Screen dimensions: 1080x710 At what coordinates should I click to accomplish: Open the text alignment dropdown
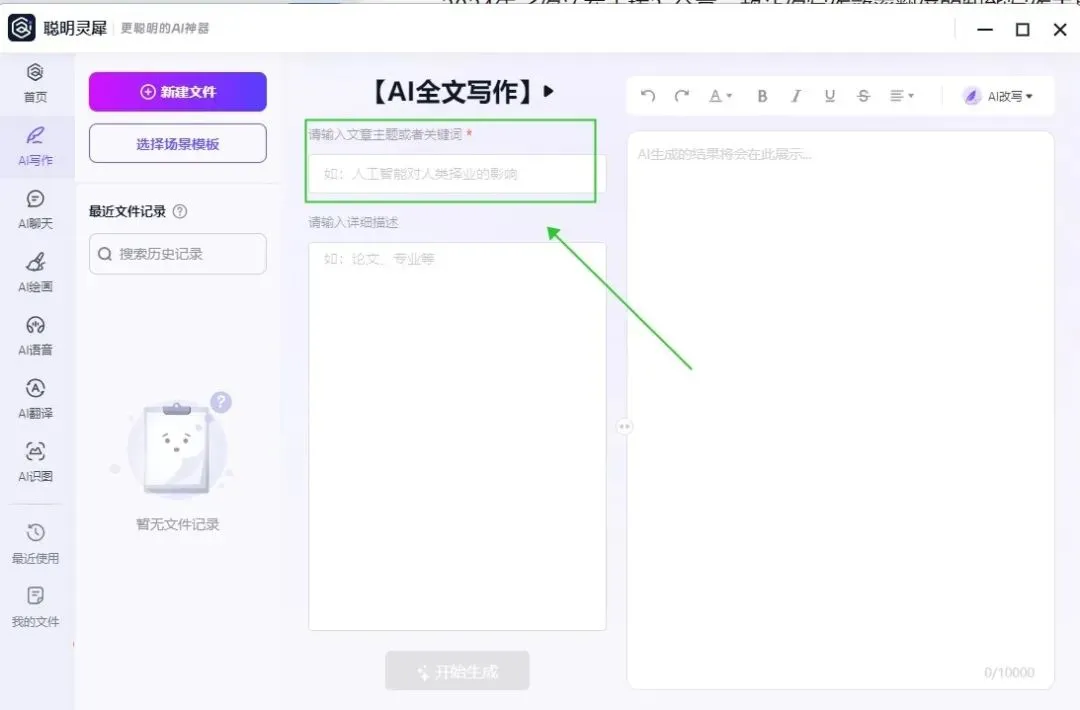[x=901, y=96]
